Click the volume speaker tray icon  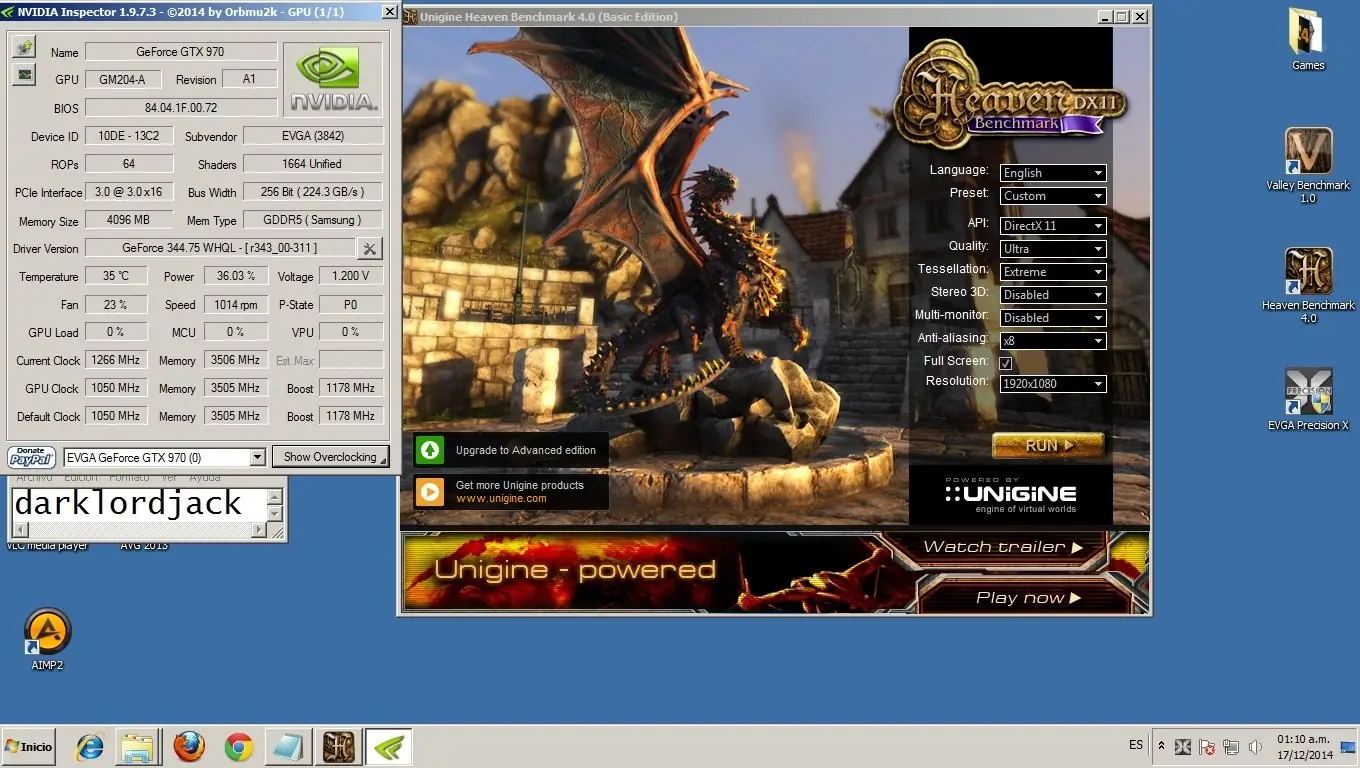tap(1255, 747)
